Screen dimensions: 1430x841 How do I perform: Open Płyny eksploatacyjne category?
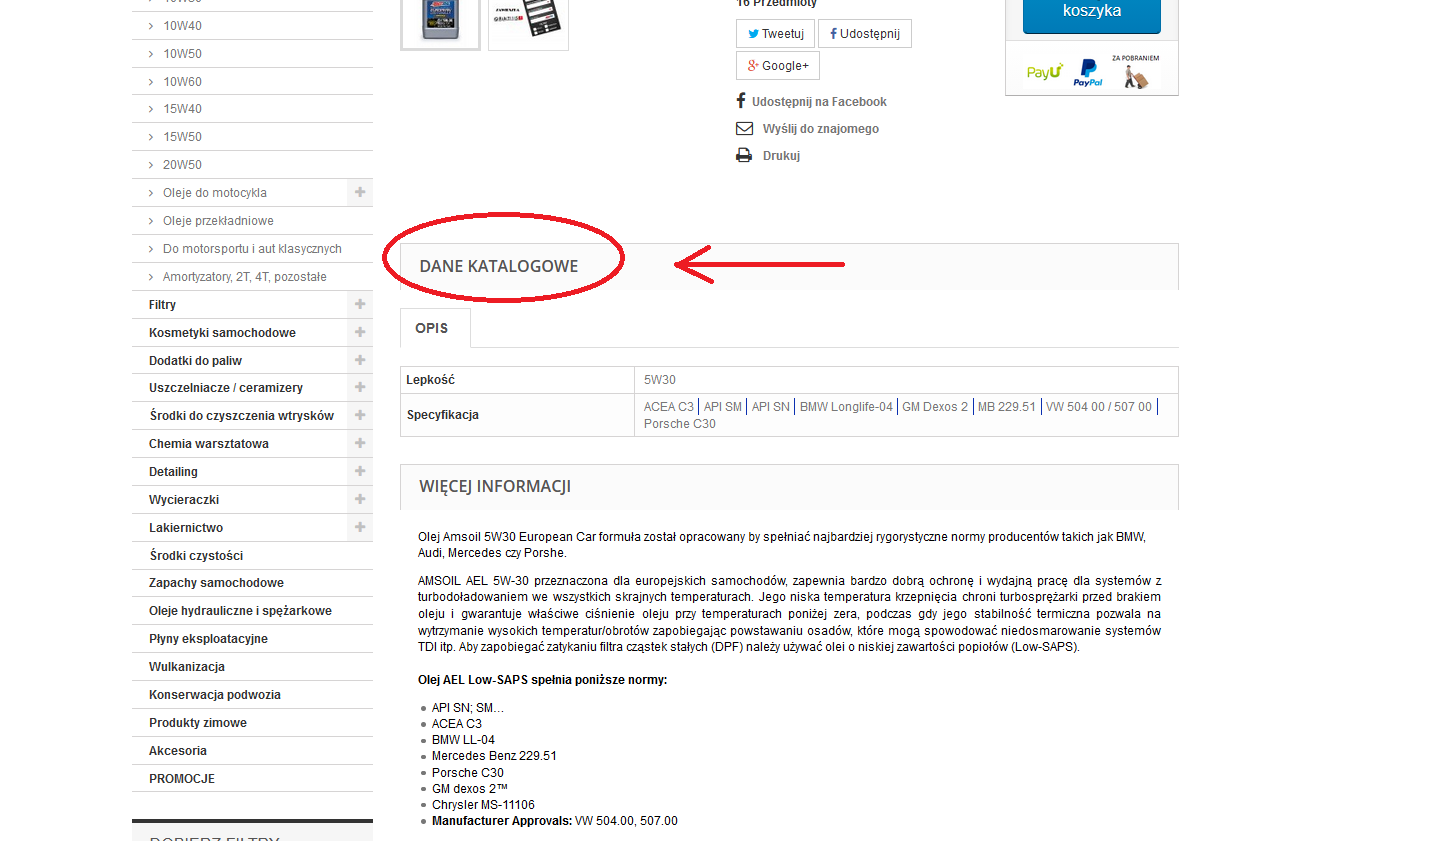click(x=208, y=639)
